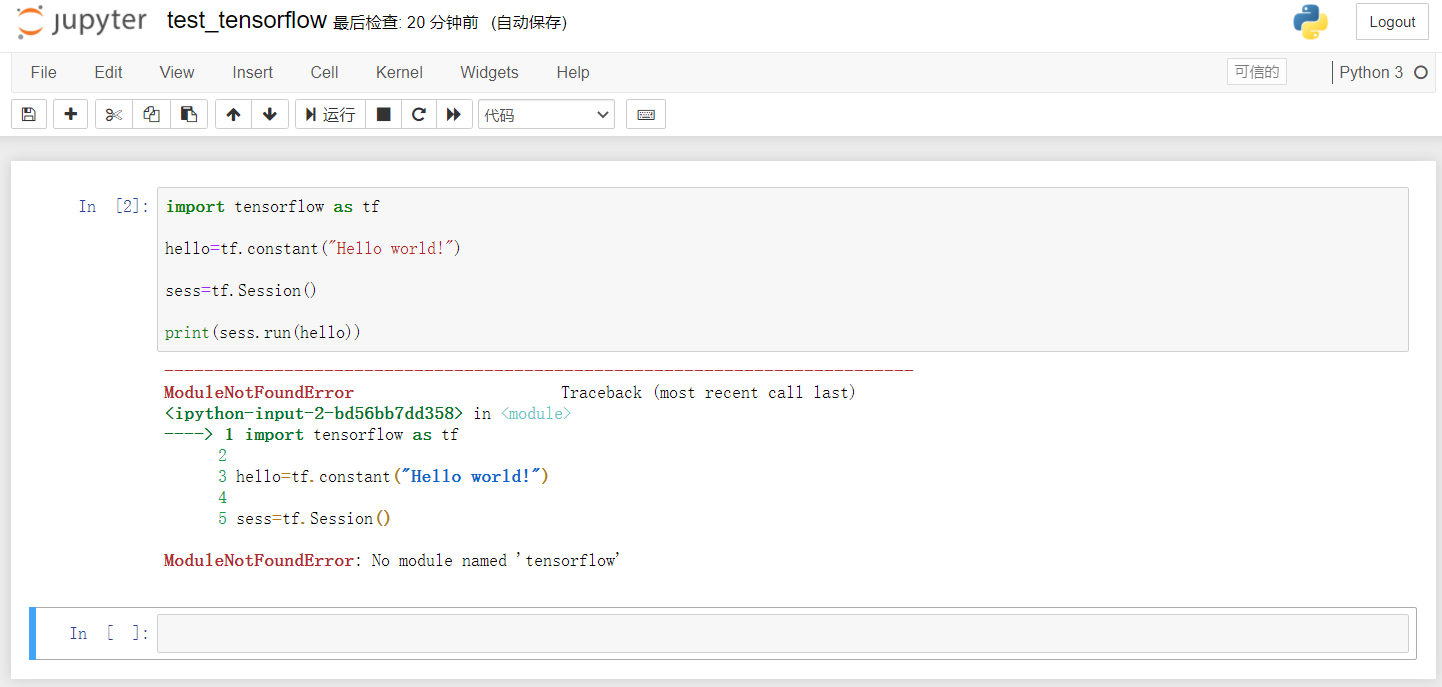Screen dimensions: 1442x687
Task: Click the last checked 最后检查 20 分钟前 text
Action: (406, 23)
